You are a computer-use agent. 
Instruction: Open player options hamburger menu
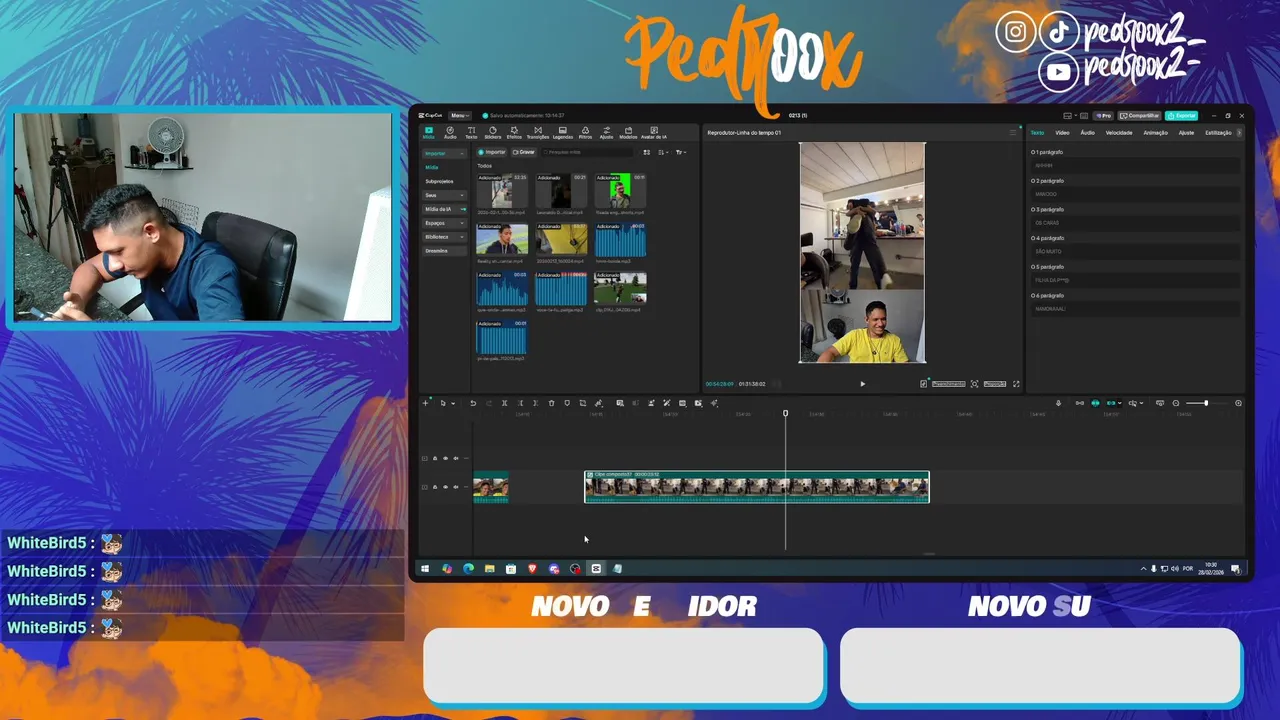click(1012, 132)
